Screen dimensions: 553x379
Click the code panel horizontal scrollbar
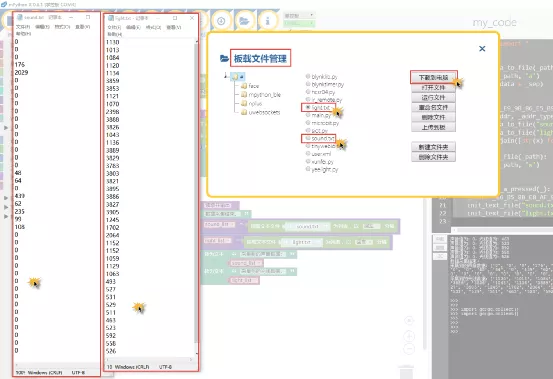point(503,230)
